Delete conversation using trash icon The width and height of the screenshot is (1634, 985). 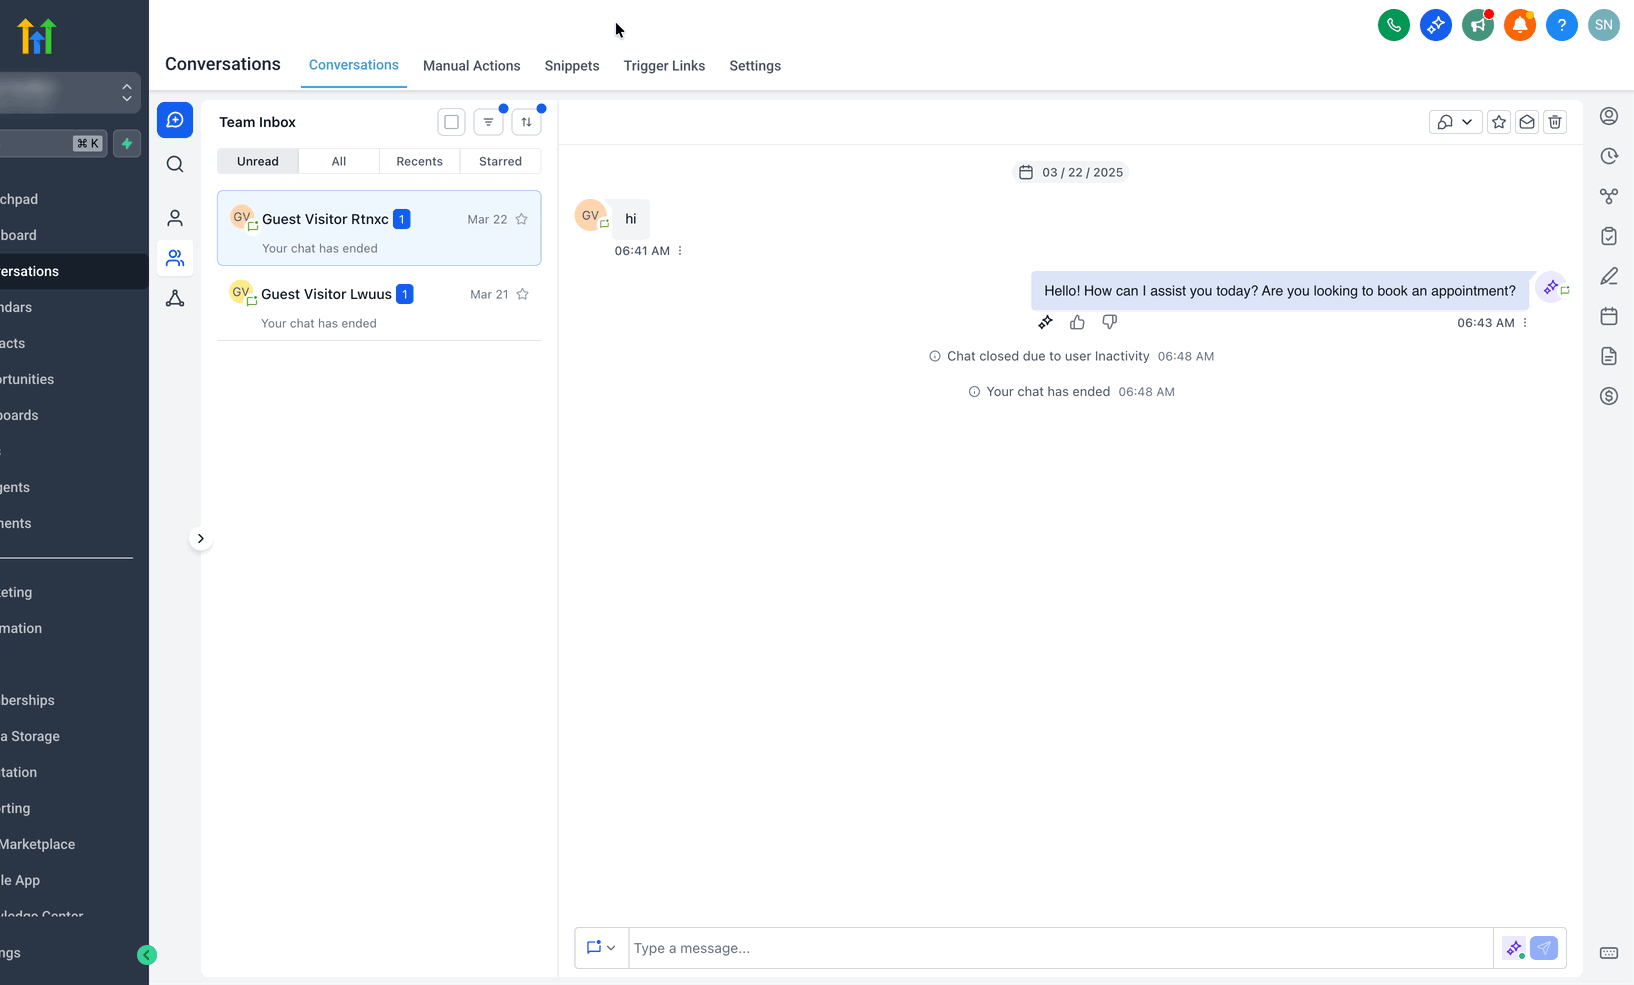click(1555, 122)
